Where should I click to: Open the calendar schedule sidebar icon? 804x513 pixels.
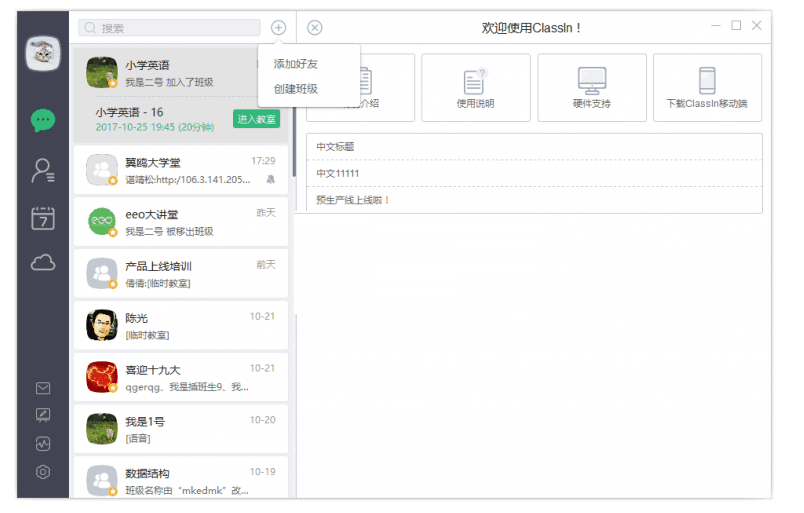pos(43,217)
